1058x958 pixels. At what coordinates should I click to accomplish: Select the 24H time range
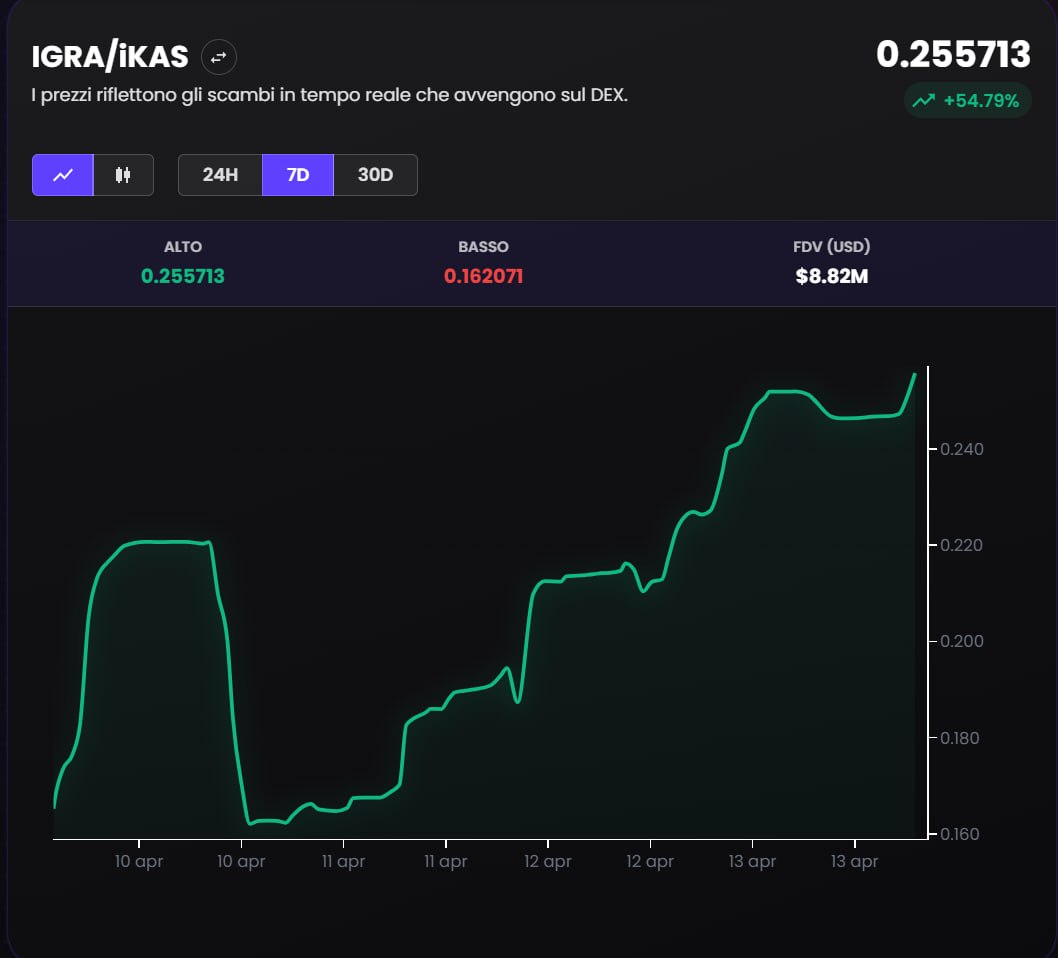pos(220,175)
